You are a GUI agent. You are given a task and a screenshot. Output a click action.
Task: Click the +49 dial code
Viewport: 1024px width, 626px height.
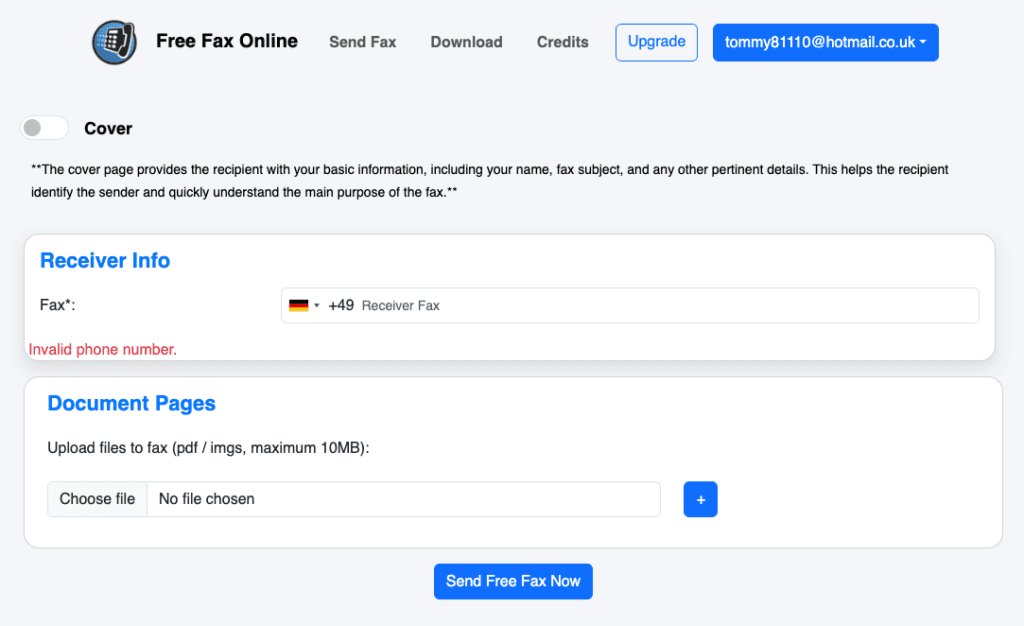(x=341, y=306)
